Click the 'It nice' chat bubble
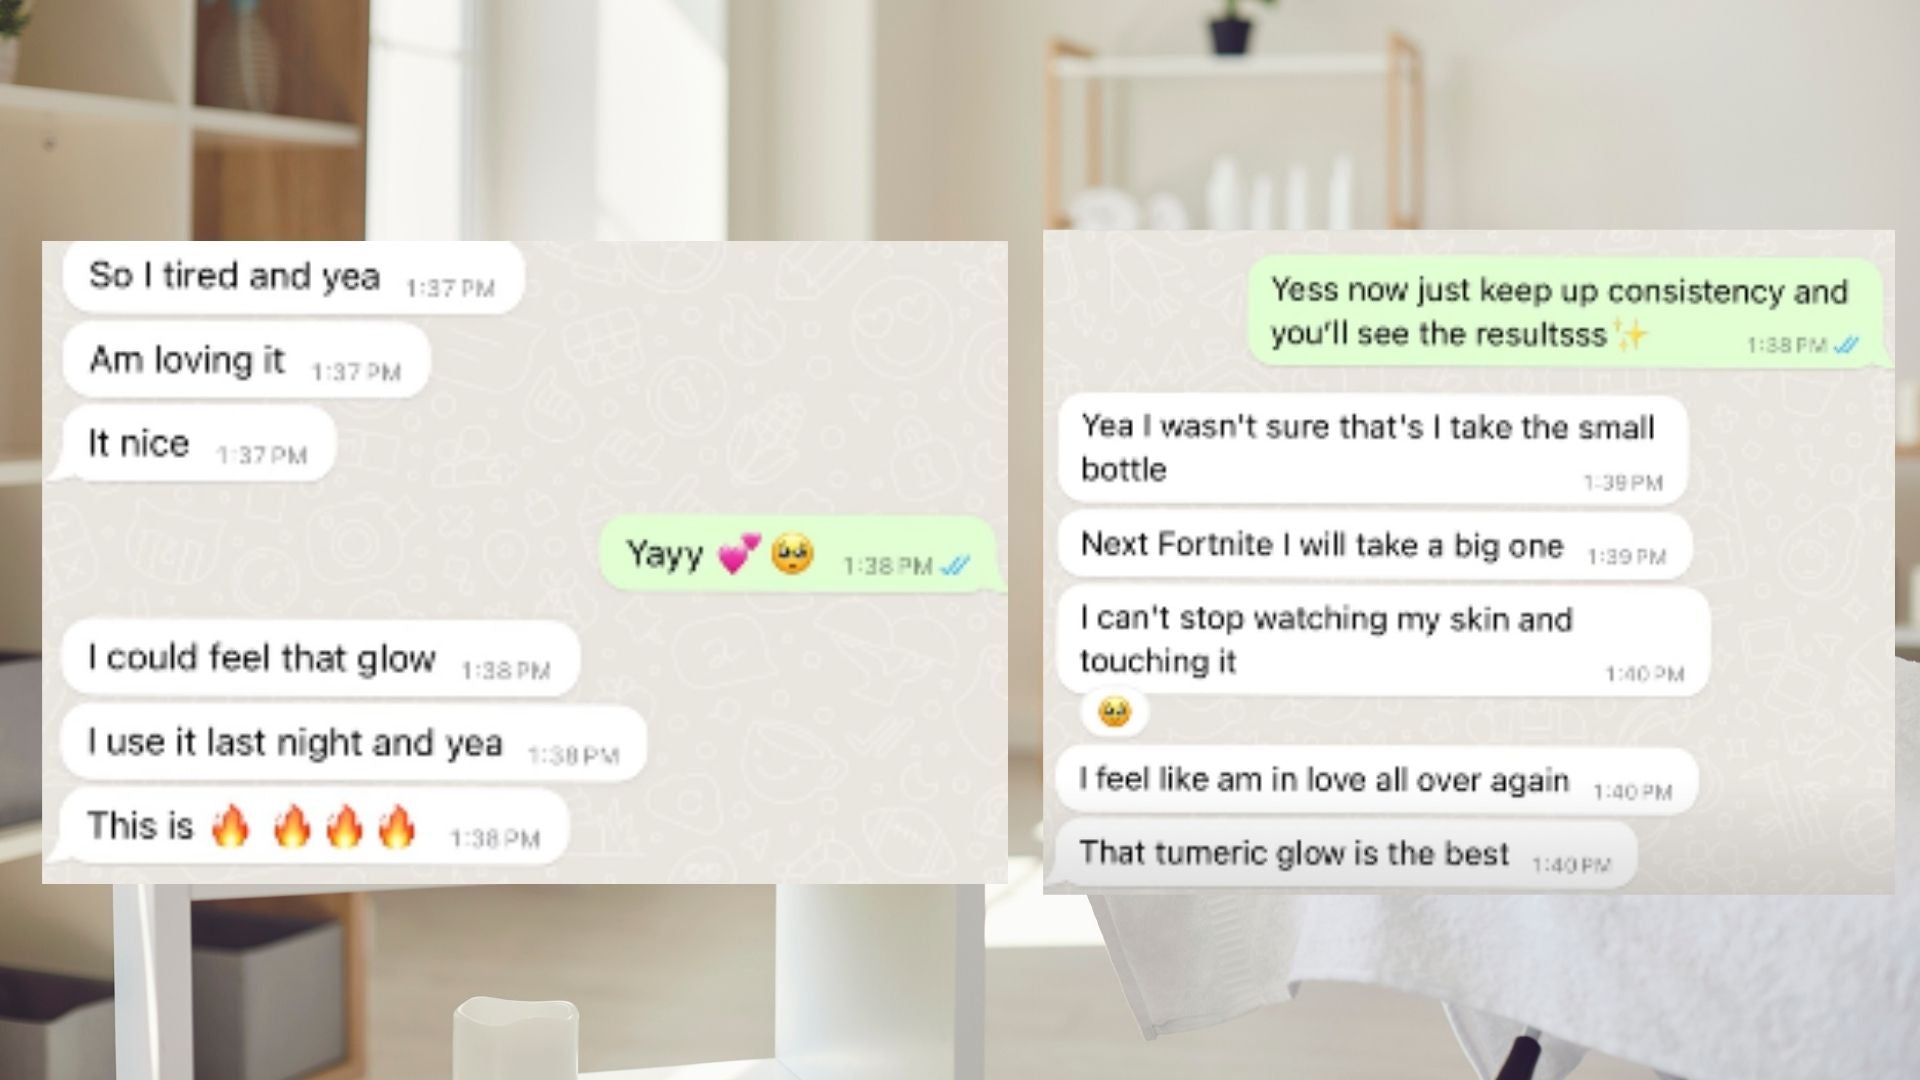Screen dimensions: 1920x1080 196,444
